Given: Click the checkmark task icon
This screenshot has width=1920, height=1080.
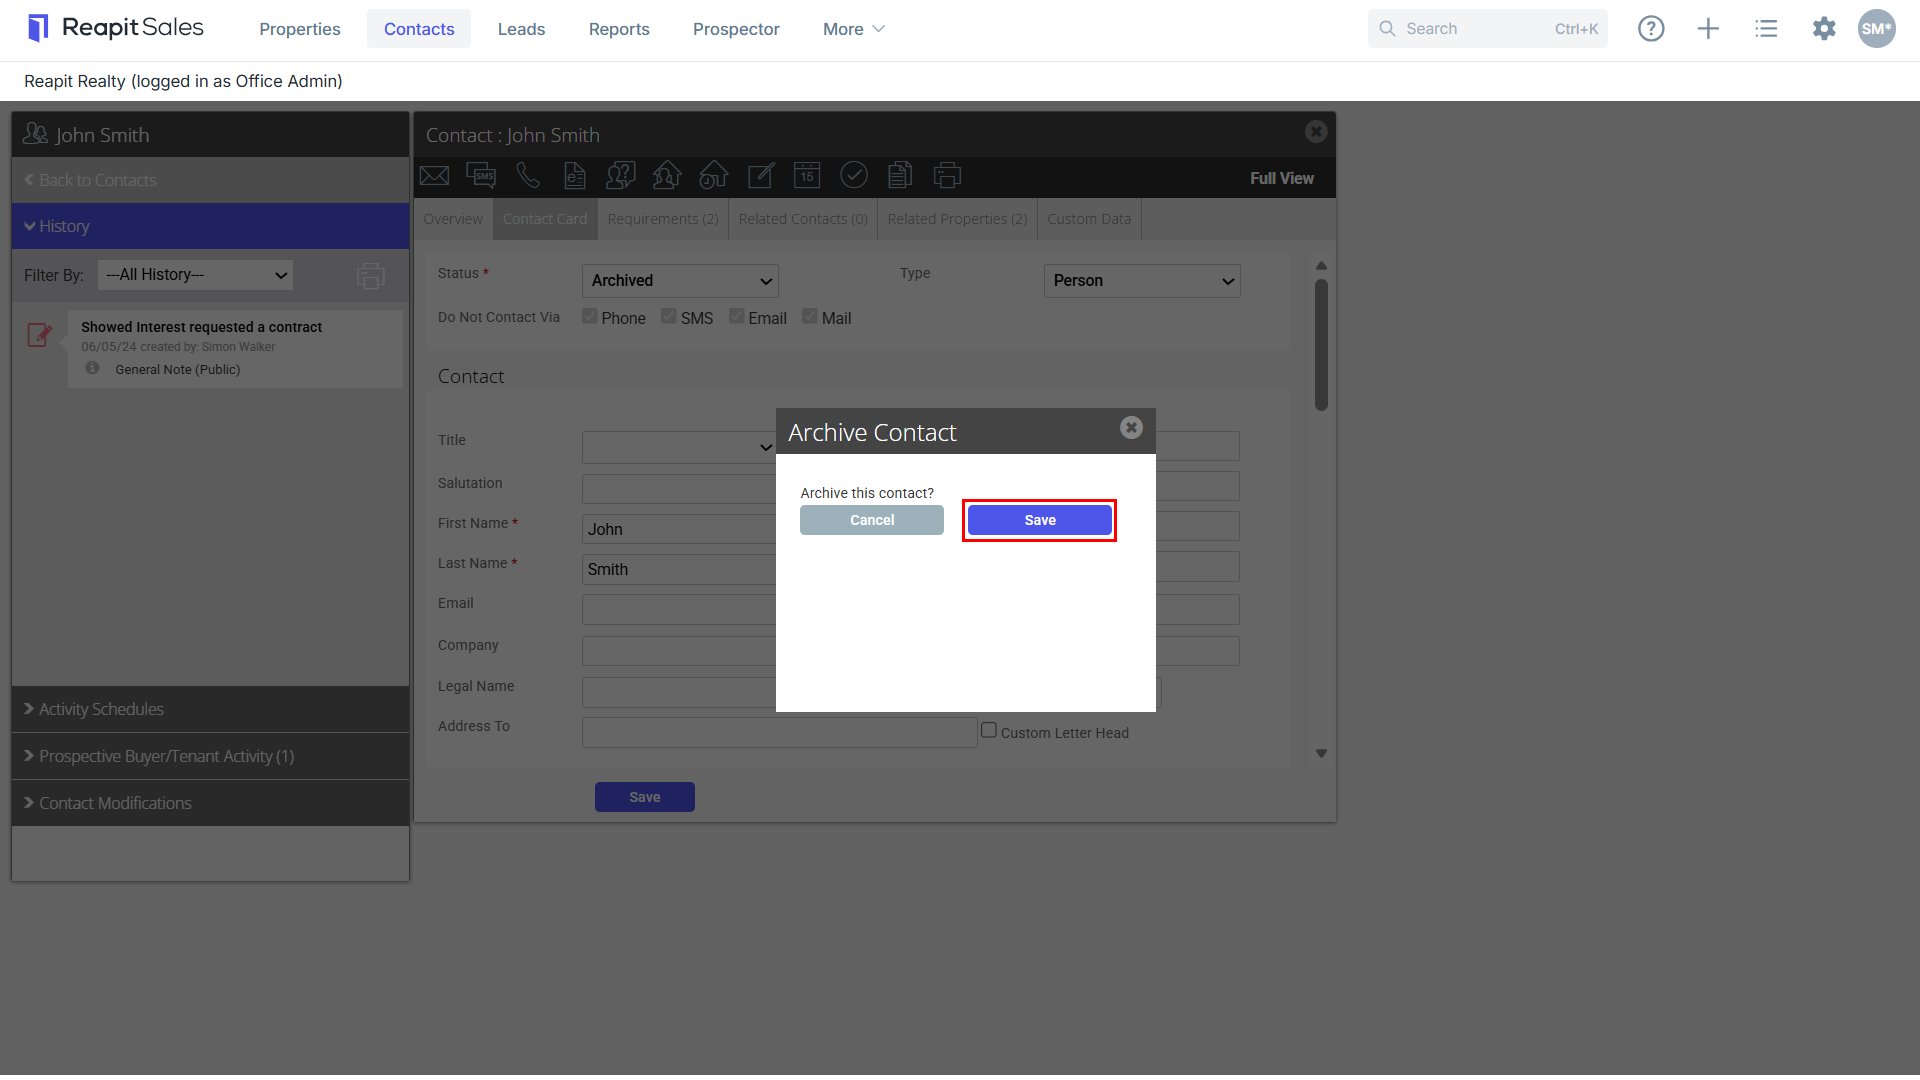Looking at the screenshot, I should click(853, 176).
